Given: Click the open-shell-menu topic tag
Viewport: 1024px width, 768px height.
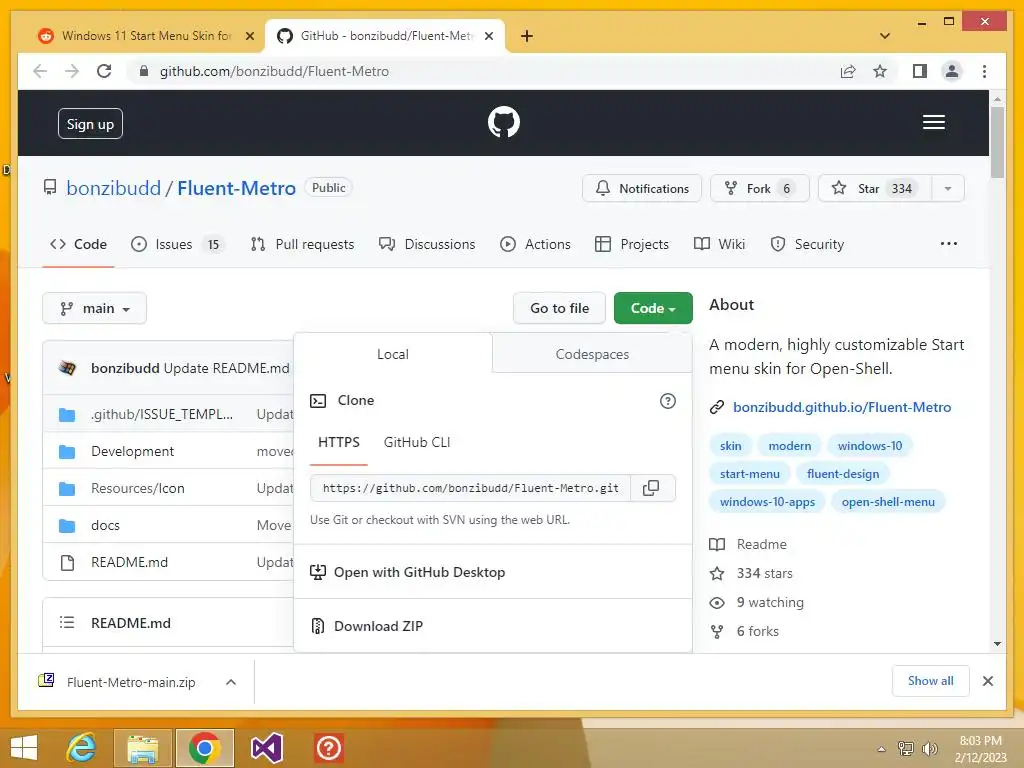Looking at the screenshot, I should (x=888, y=502).
